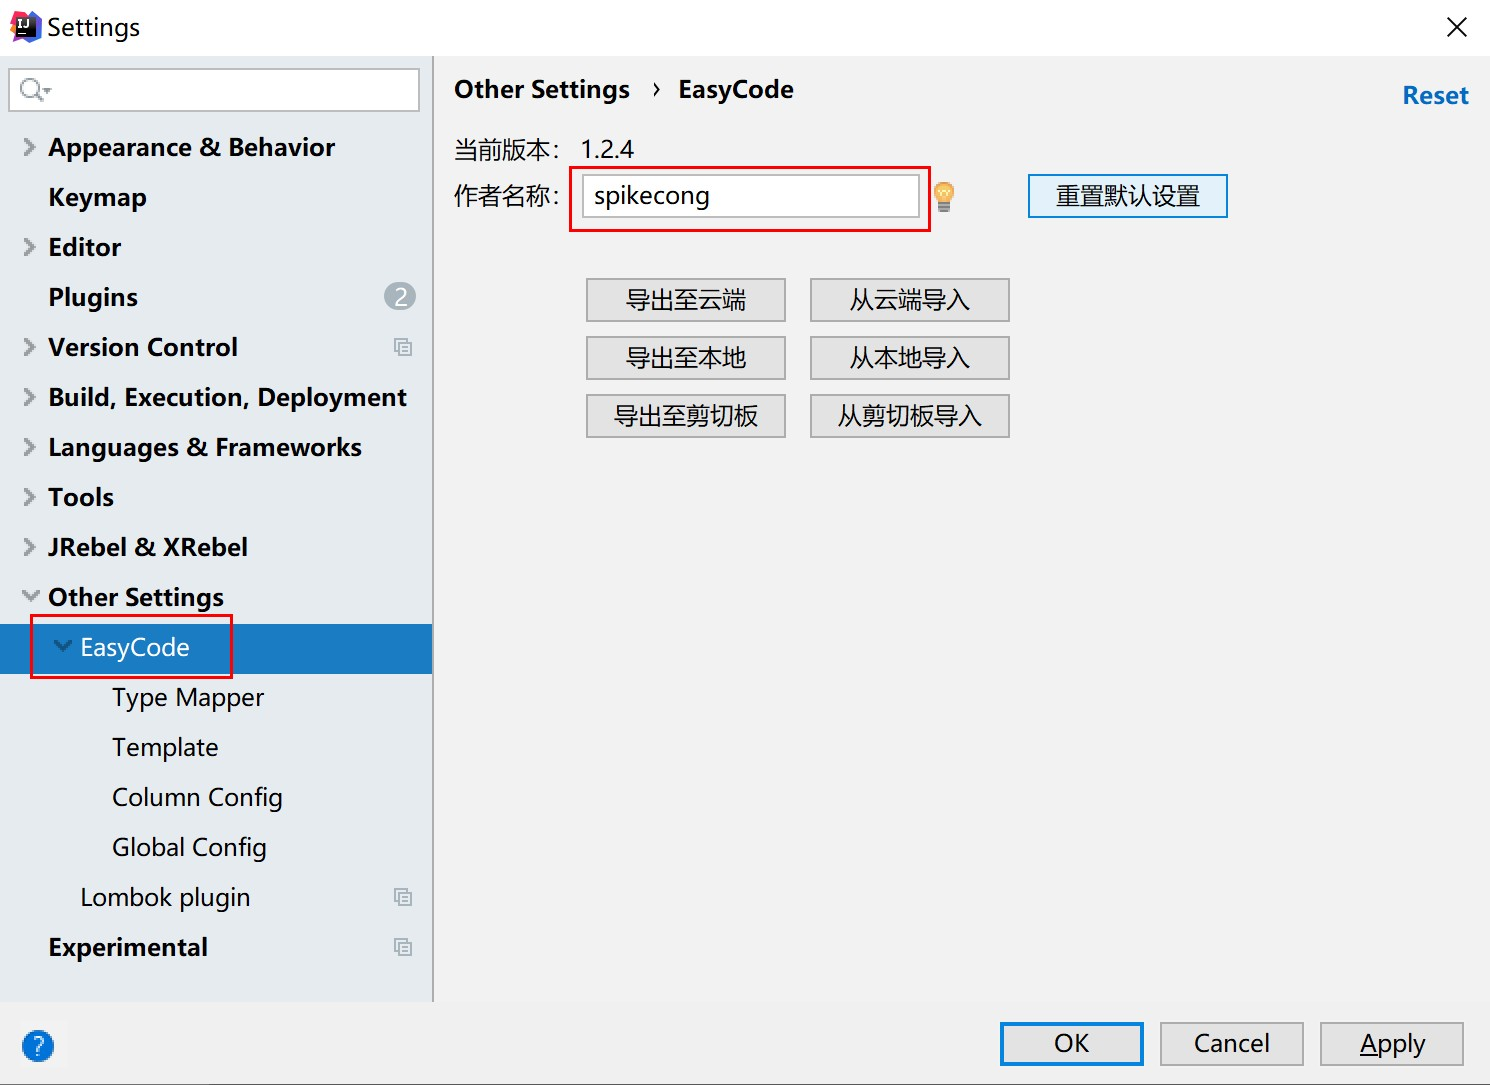
Task: Collapse the EasyCode tree node
Action: 62,647
